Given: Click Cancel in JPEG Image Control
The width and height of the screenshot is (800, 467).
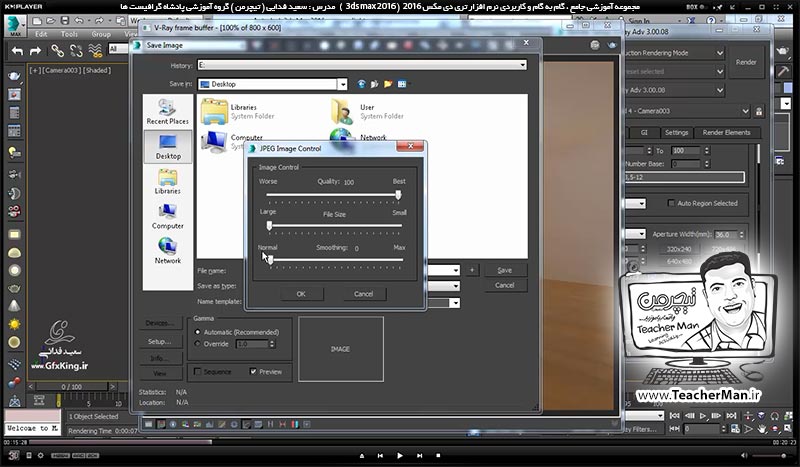Looking at the screenshot, I should pyautogui.click(x=363, y=294).
